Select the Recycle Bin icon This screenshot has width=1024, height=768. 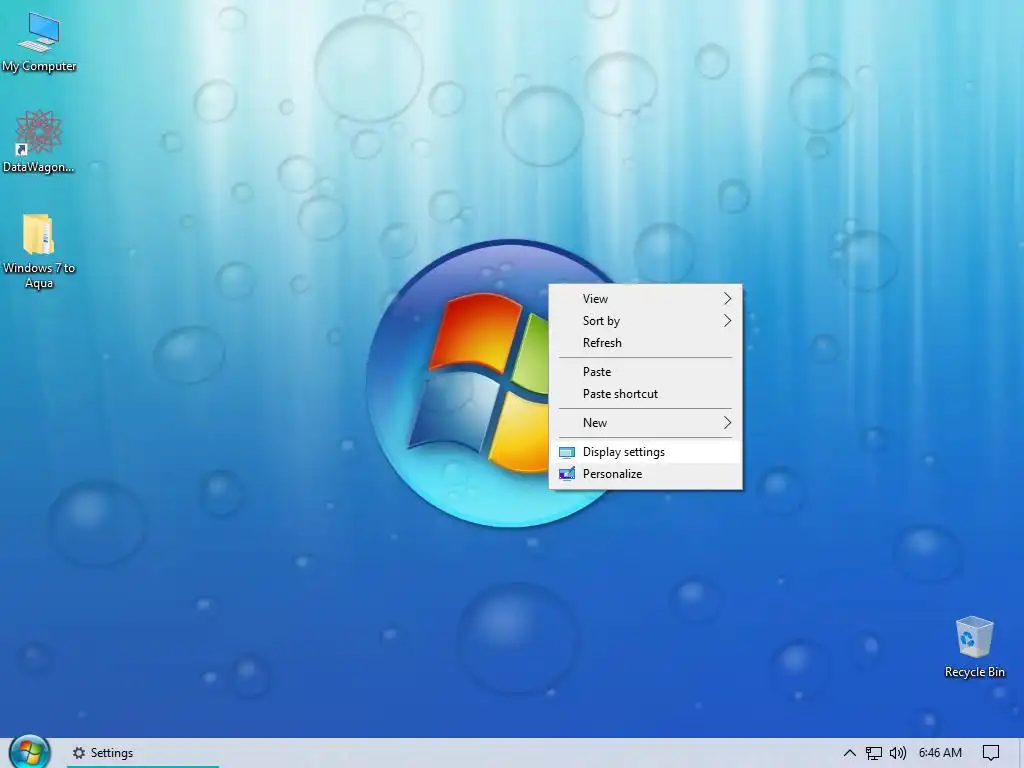point(974,647)
